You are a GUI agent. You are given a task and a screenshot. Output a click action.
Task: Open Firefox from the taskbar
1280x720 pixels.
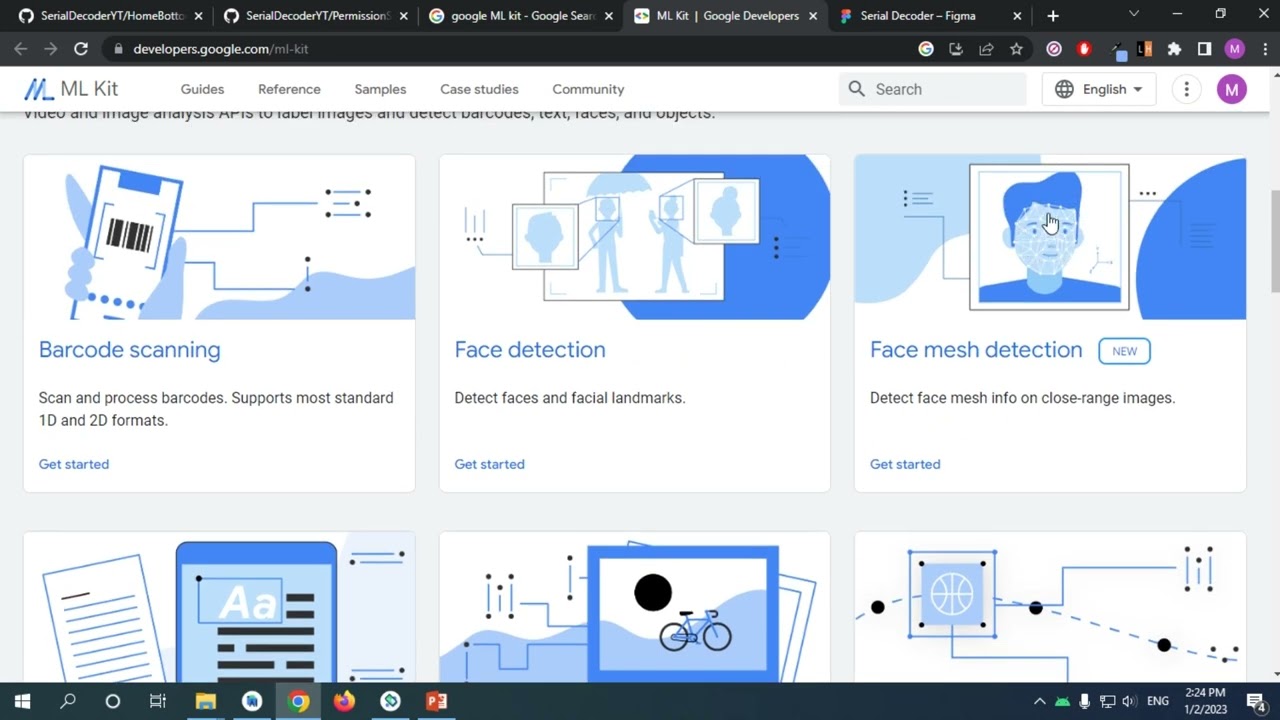point(344,701)
